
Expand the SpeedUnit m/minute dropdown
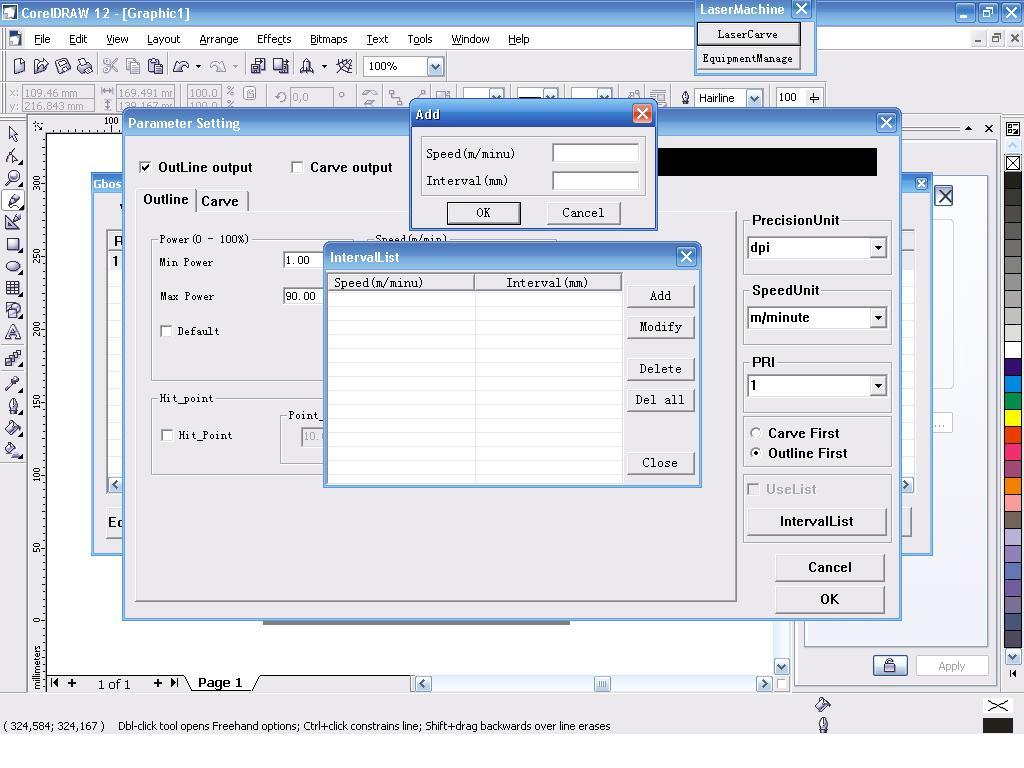coord(877,318)
